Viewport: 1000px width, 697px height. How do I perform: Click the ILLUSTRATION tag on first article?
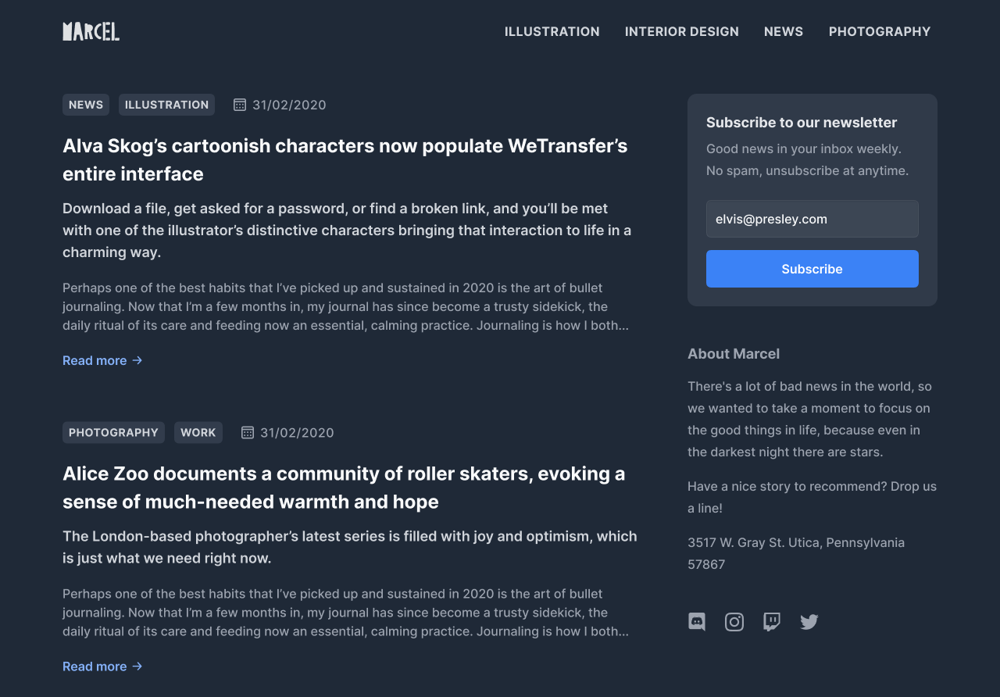pyautogui.click(x=166, y=105)
